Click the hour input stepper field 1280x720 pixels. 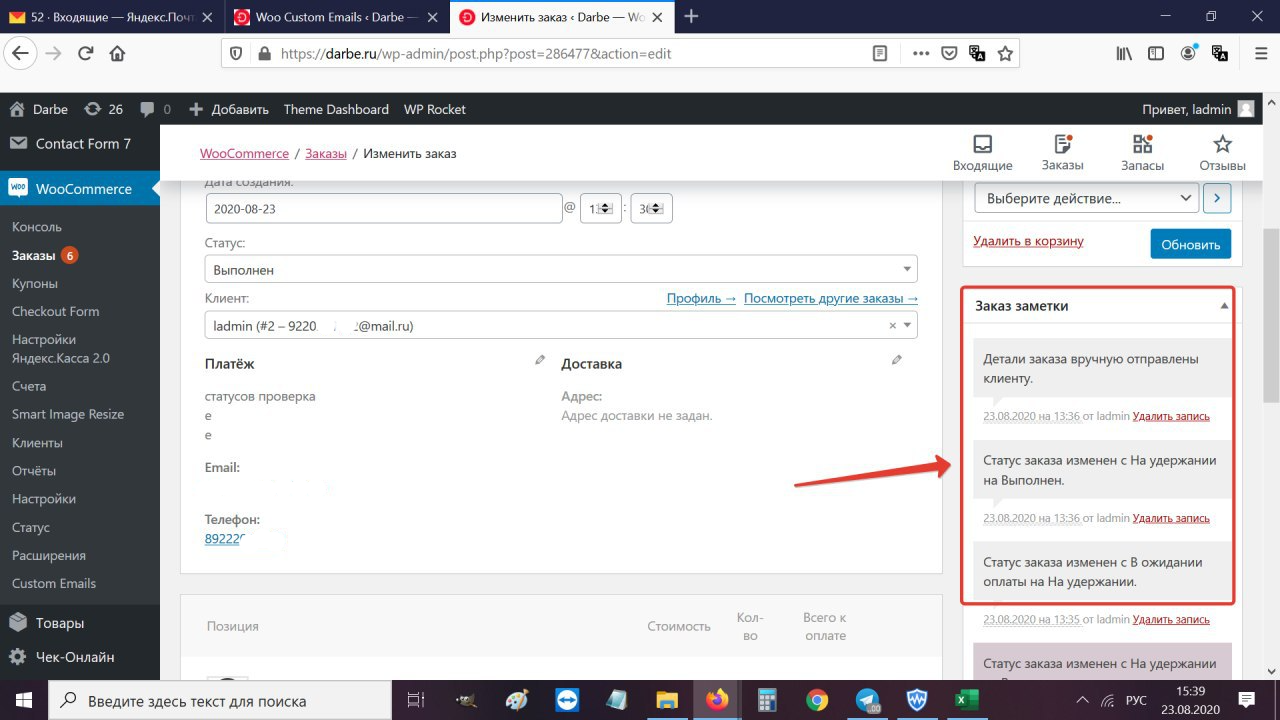pyautogui.click(x=601, y=208)
